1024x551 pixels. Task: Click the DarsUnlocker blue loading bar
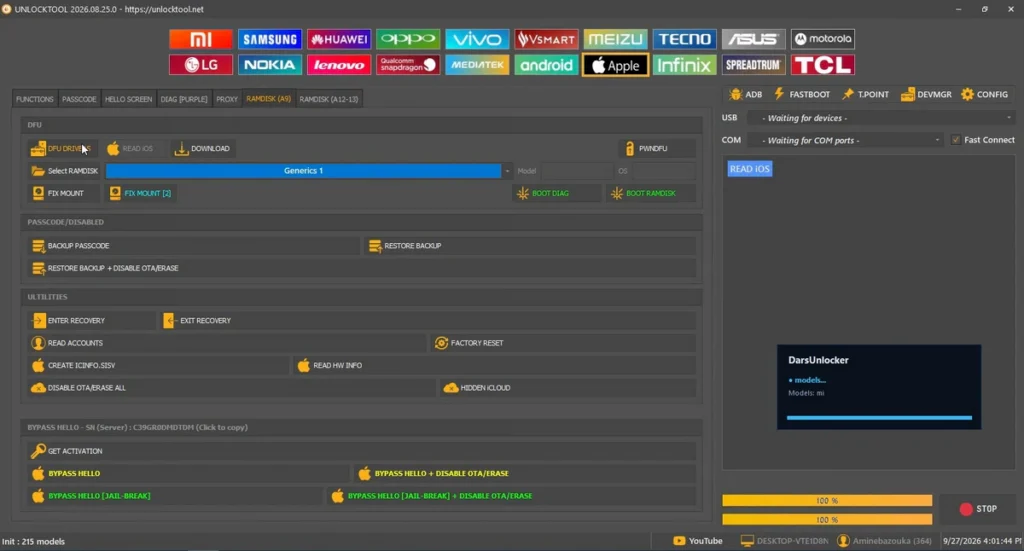[879, 417]
